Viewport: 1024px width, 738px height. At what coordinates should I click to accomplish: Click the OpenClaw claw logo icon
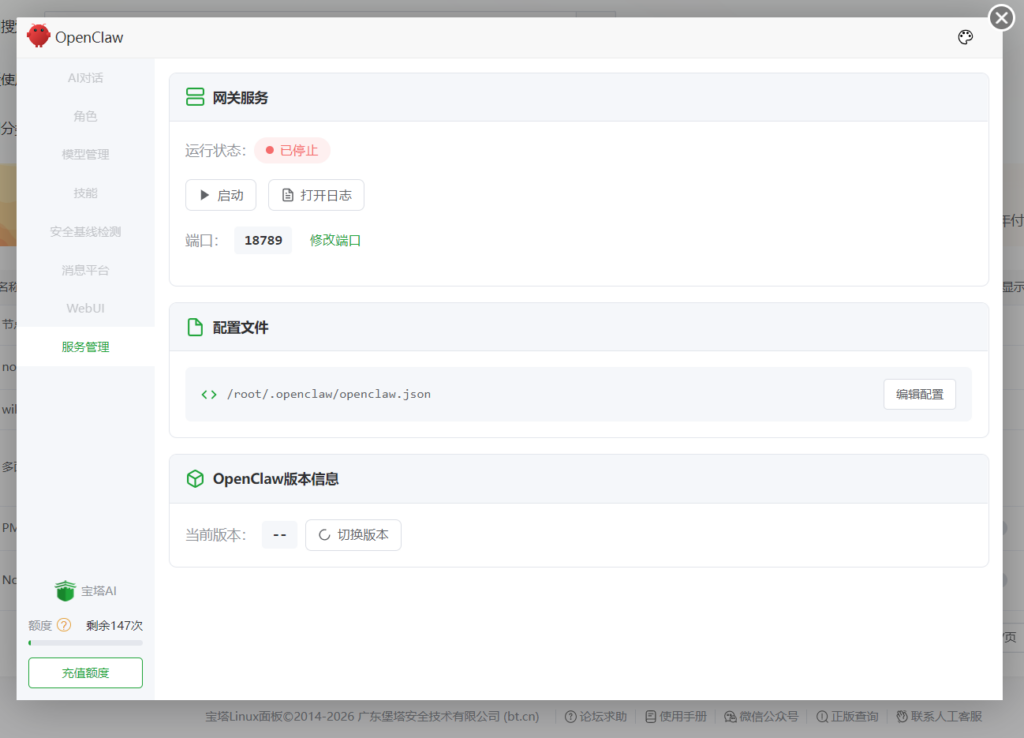37,35
